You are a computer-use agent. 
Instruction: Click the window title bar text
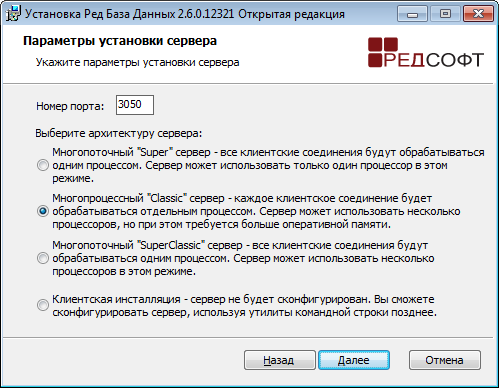coord(185,14)
